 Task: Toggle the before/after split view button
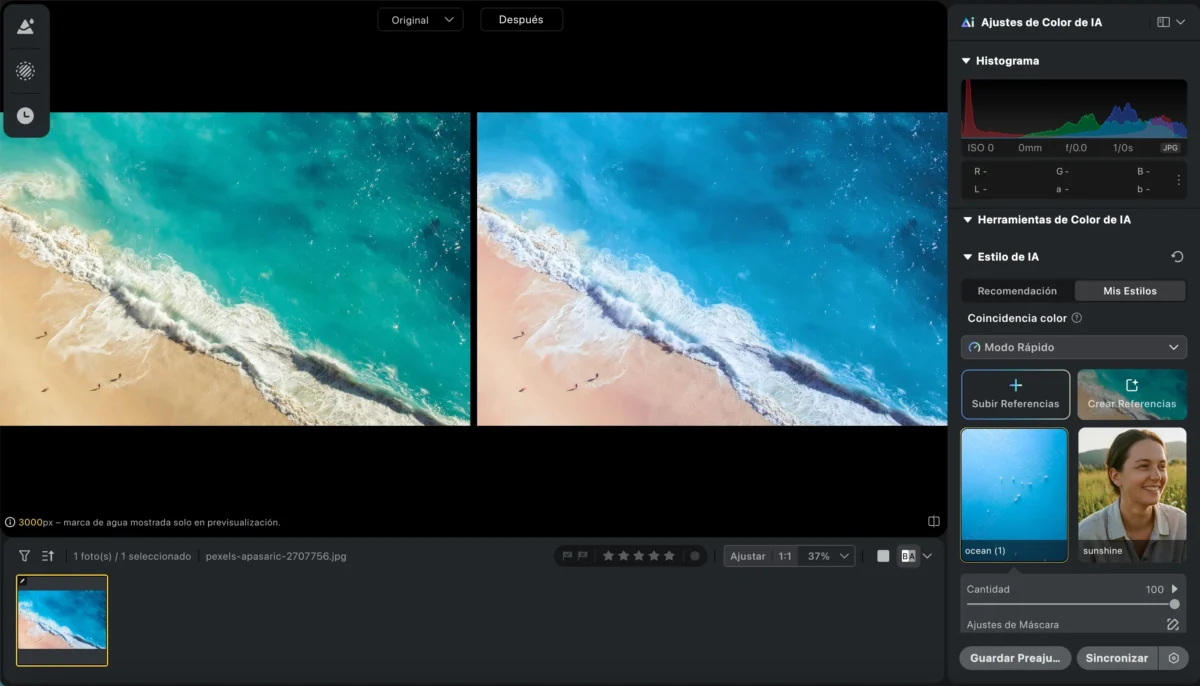pyautogui.click(x=908, y=556)
